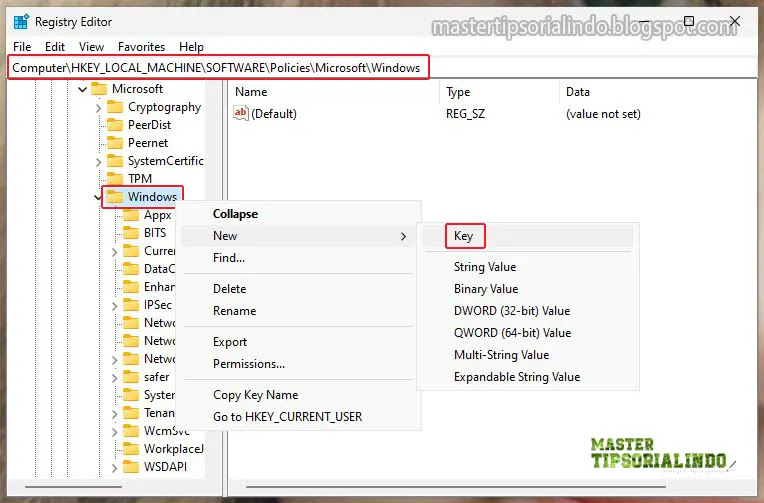Open the Edit menu
Image resolution: width=764 pixels, height=503 pixels.
click(55, 47)
